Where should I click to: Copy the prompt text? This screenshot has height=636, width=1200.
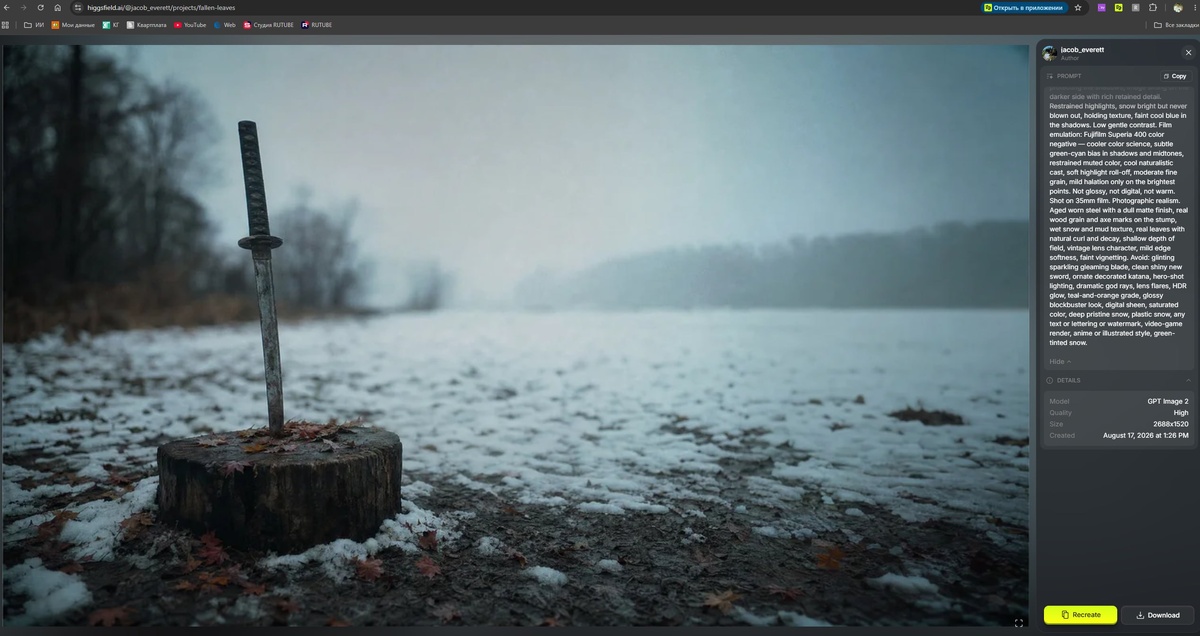click(x=1175, y=76)
